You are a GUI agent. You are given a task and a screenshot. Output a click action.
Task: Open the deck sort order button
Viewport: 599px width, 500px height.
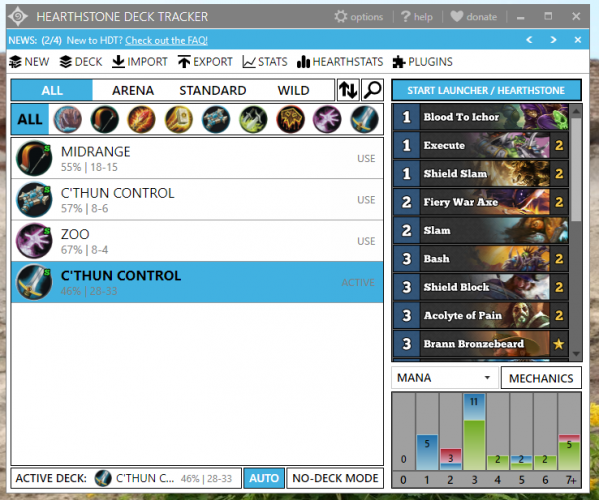[348, 90]
